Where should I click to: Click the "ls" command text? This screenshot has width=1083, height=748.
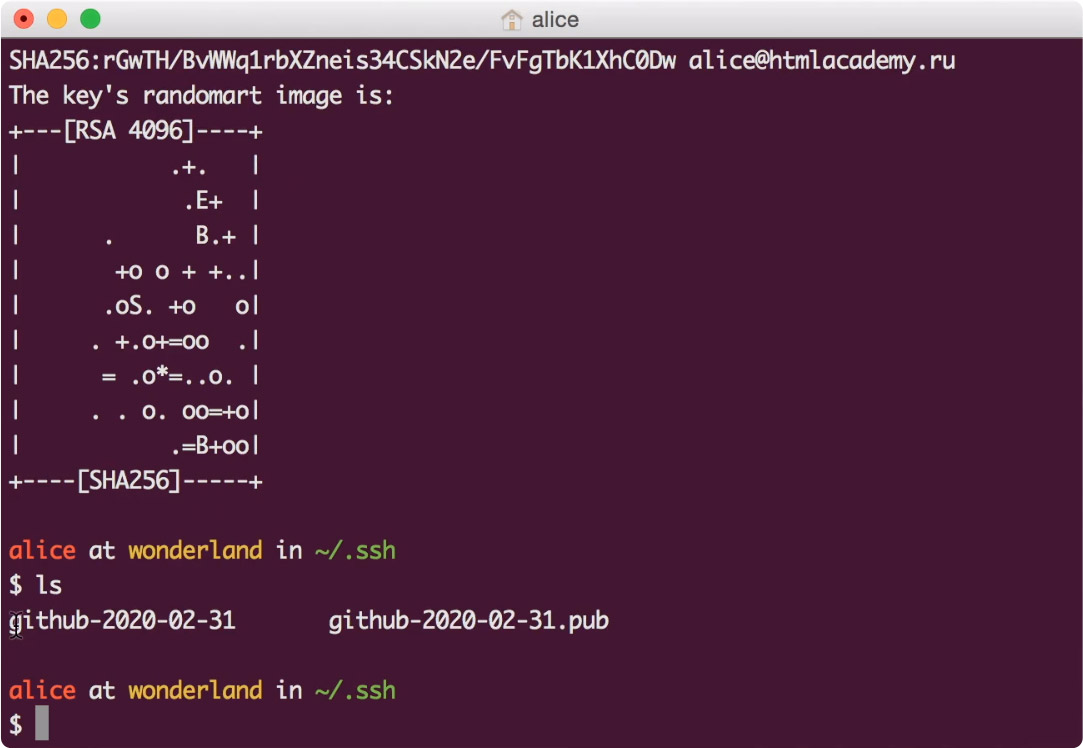tap(49, 586)
